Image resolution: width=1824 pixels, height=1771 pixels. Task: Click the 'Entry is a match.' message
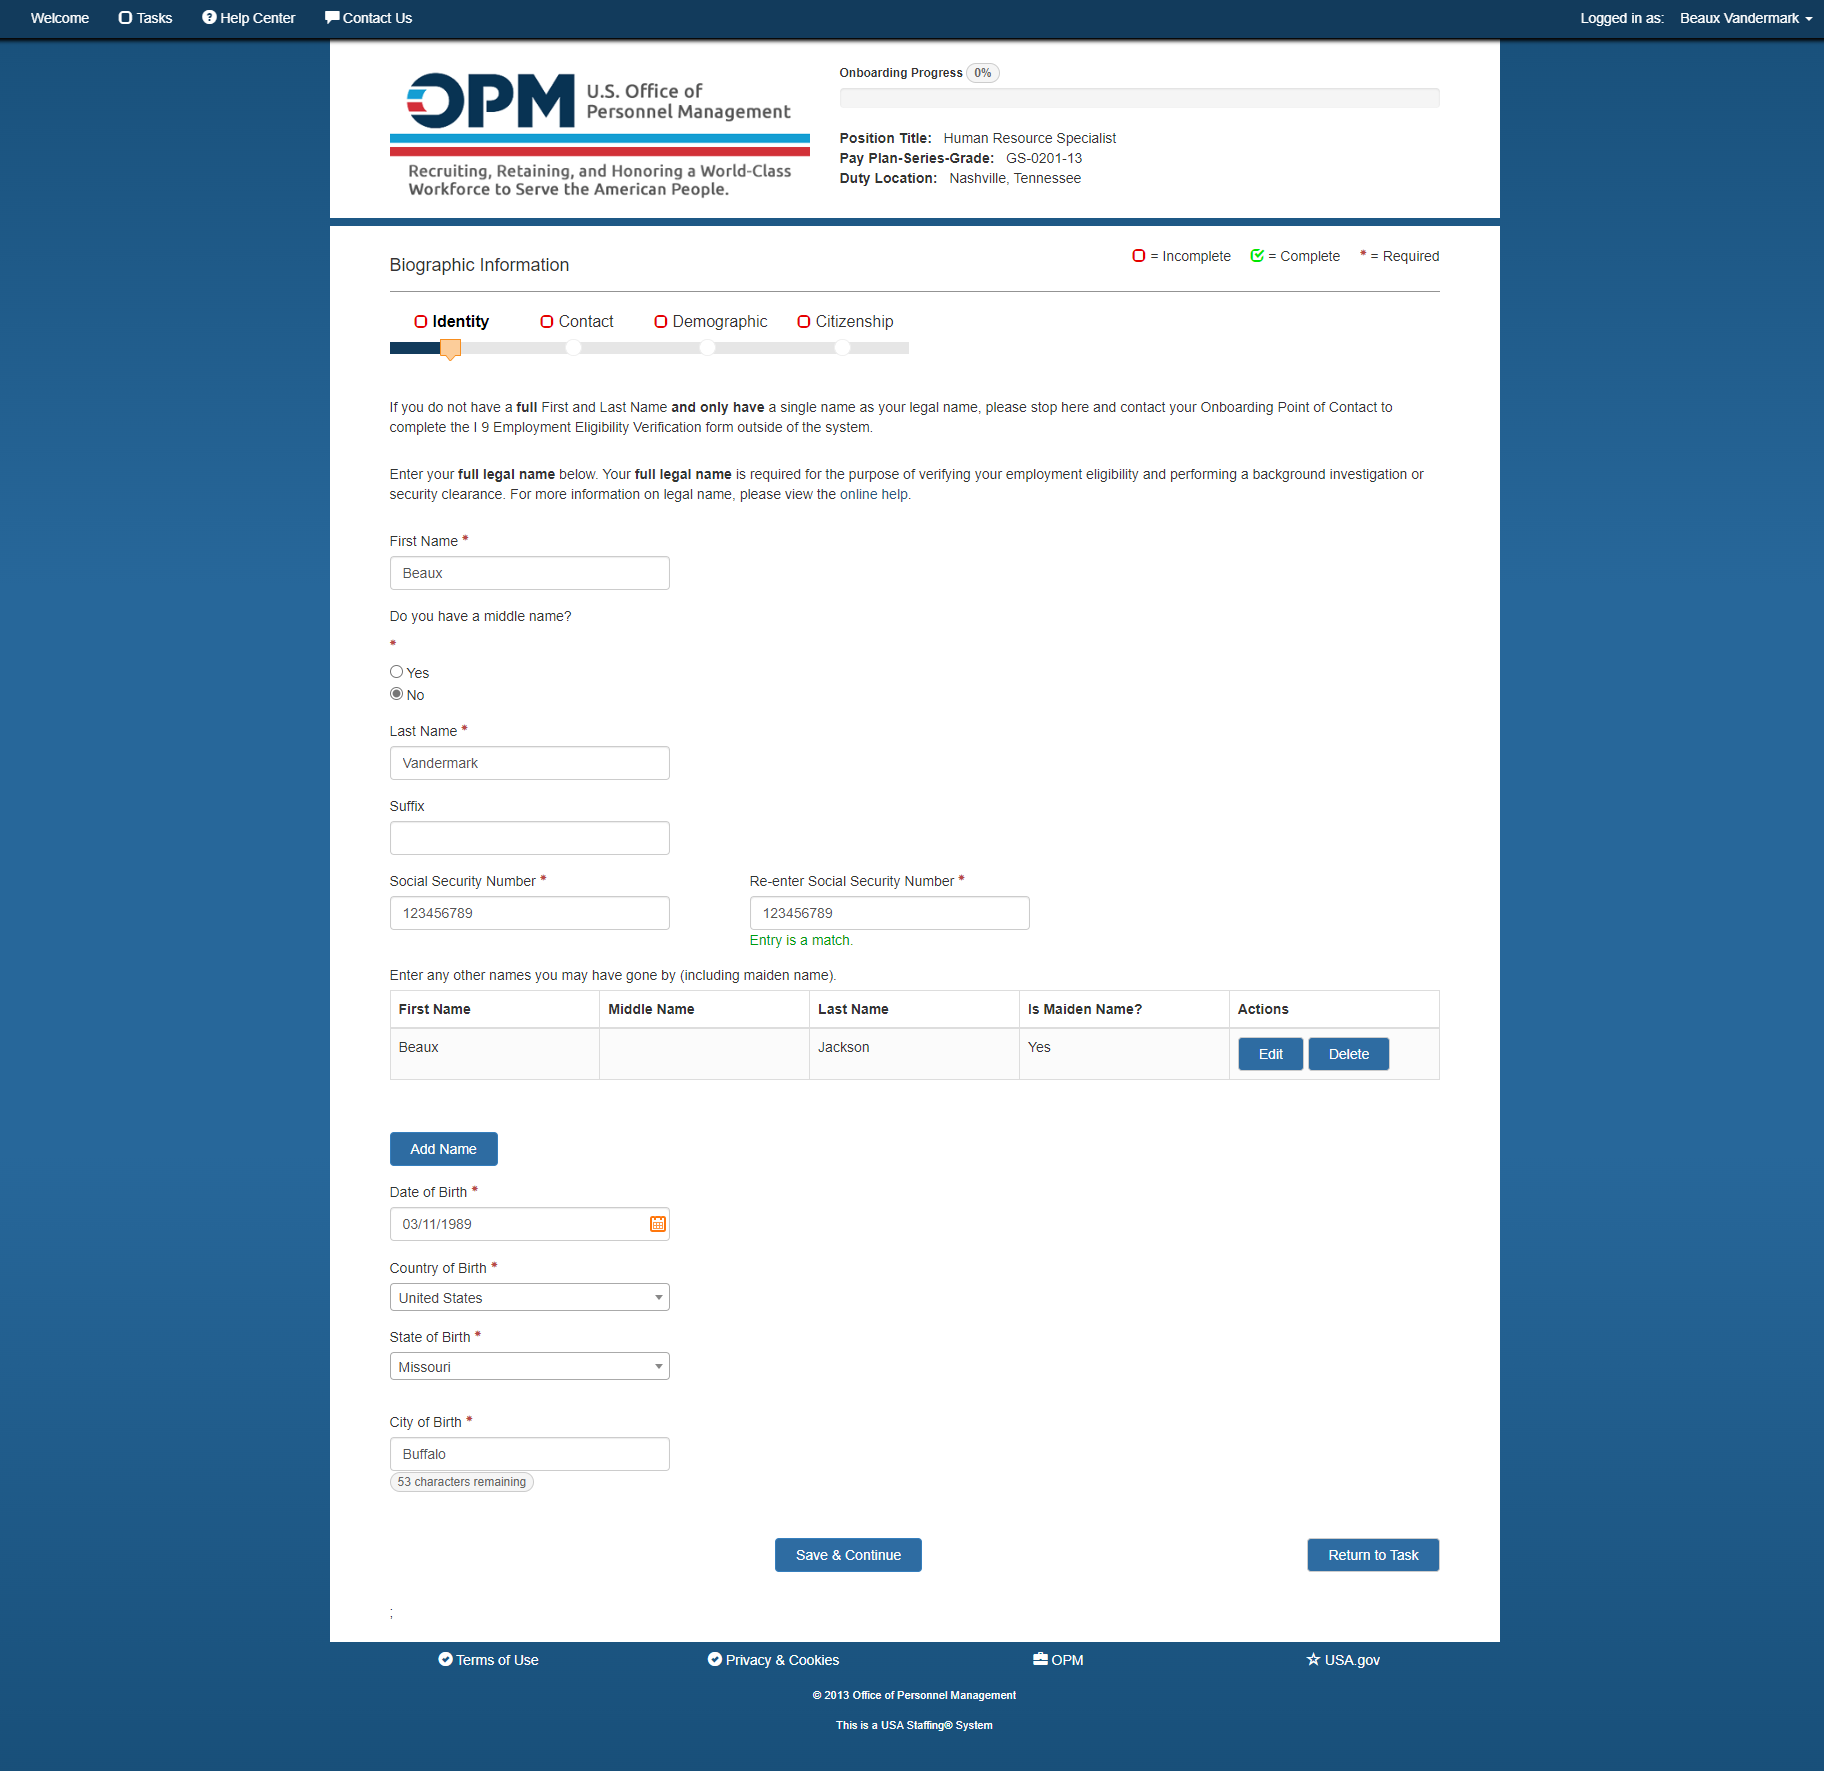[801, 941]
